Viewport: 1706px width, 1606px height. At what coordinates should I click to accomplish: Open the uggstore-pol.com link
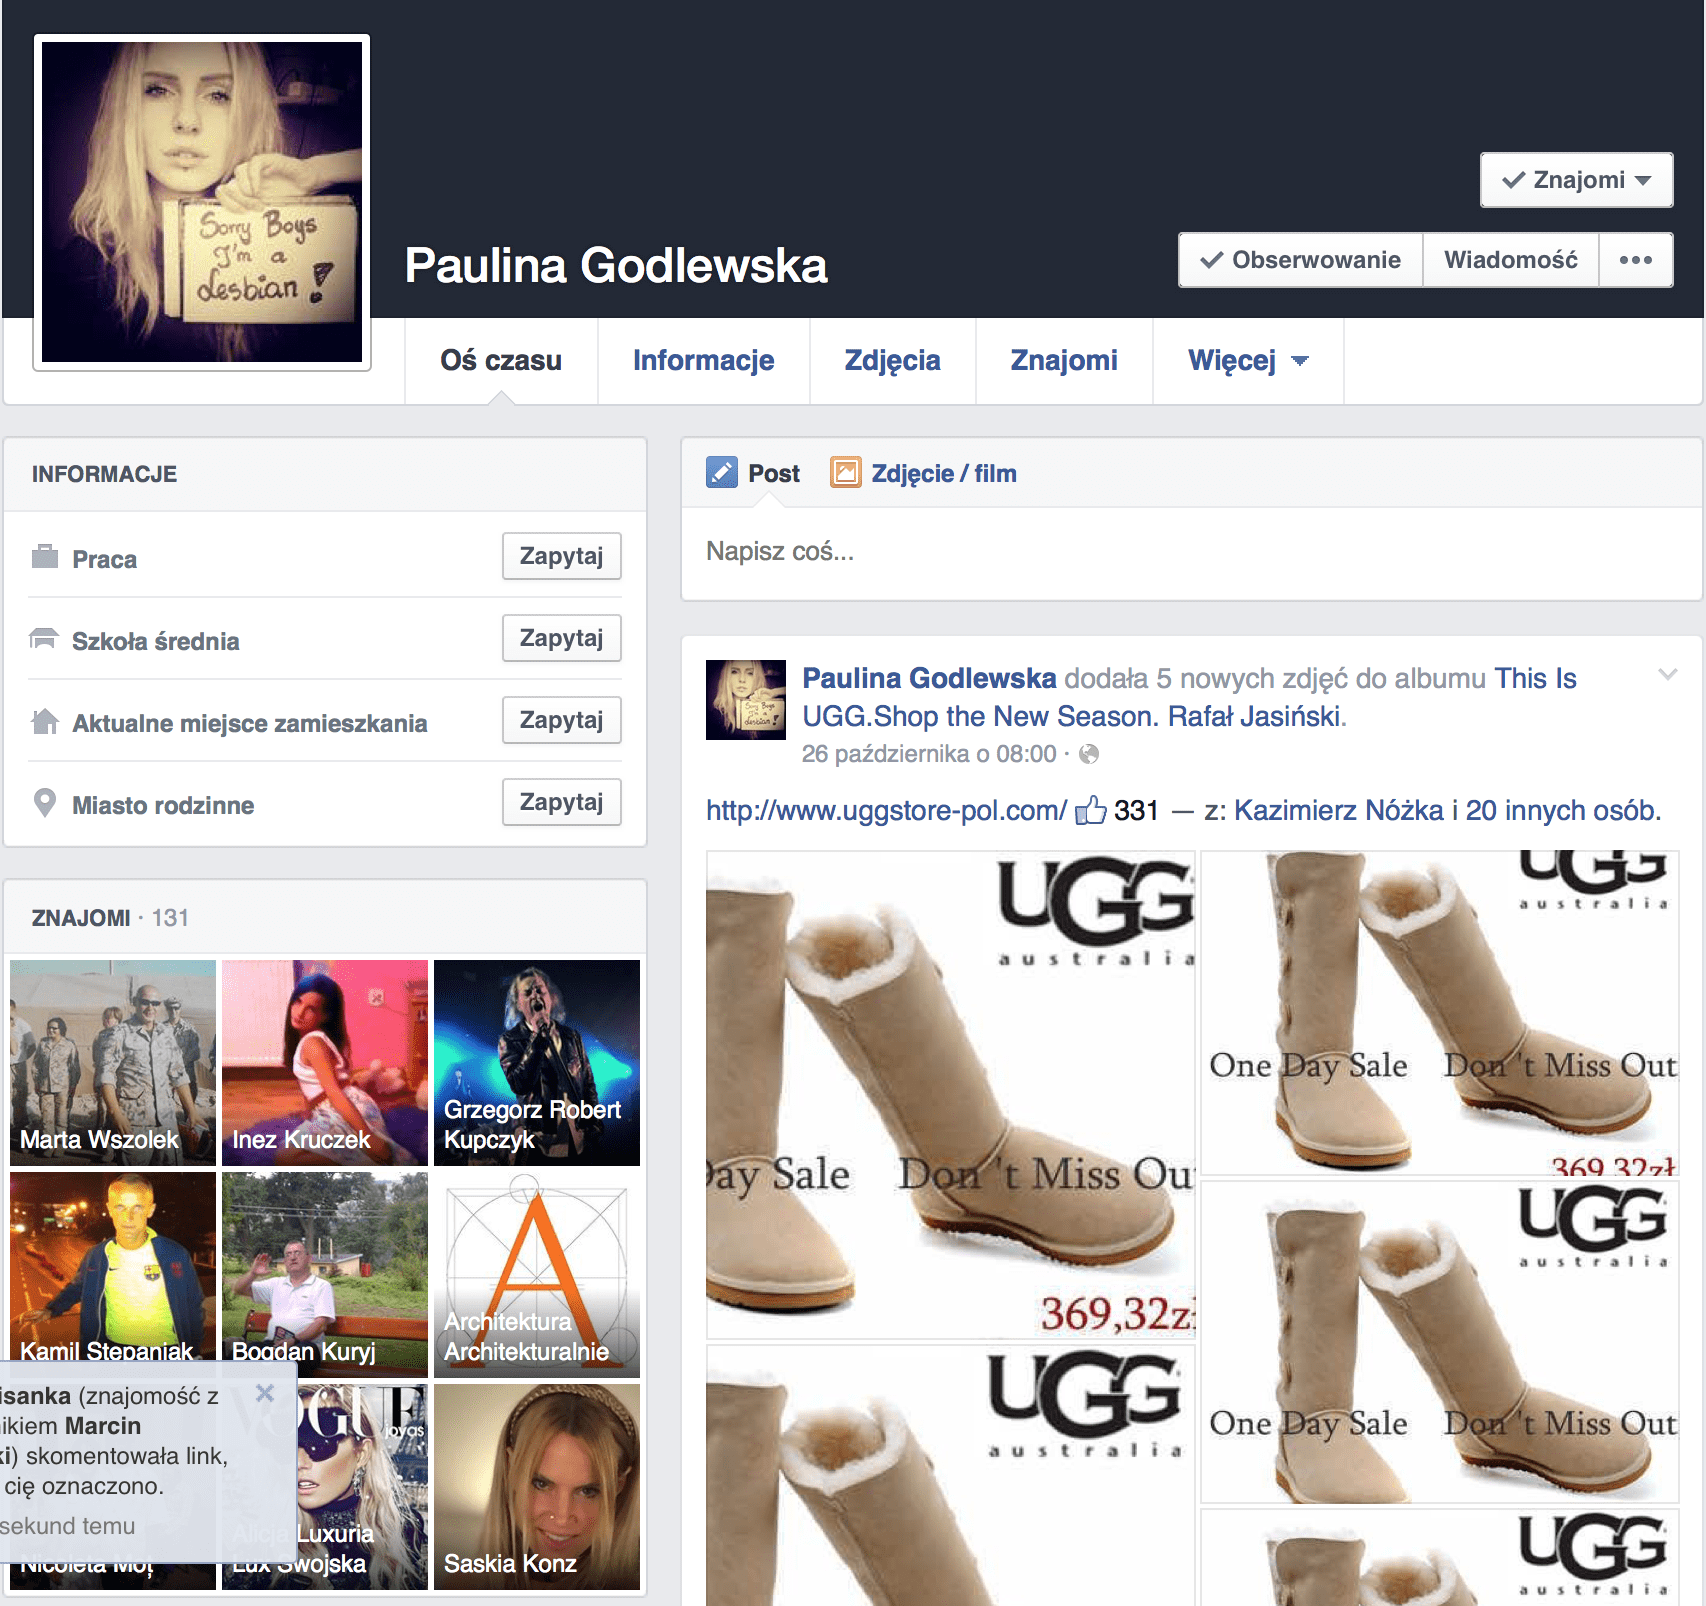(x=886, y=810)
